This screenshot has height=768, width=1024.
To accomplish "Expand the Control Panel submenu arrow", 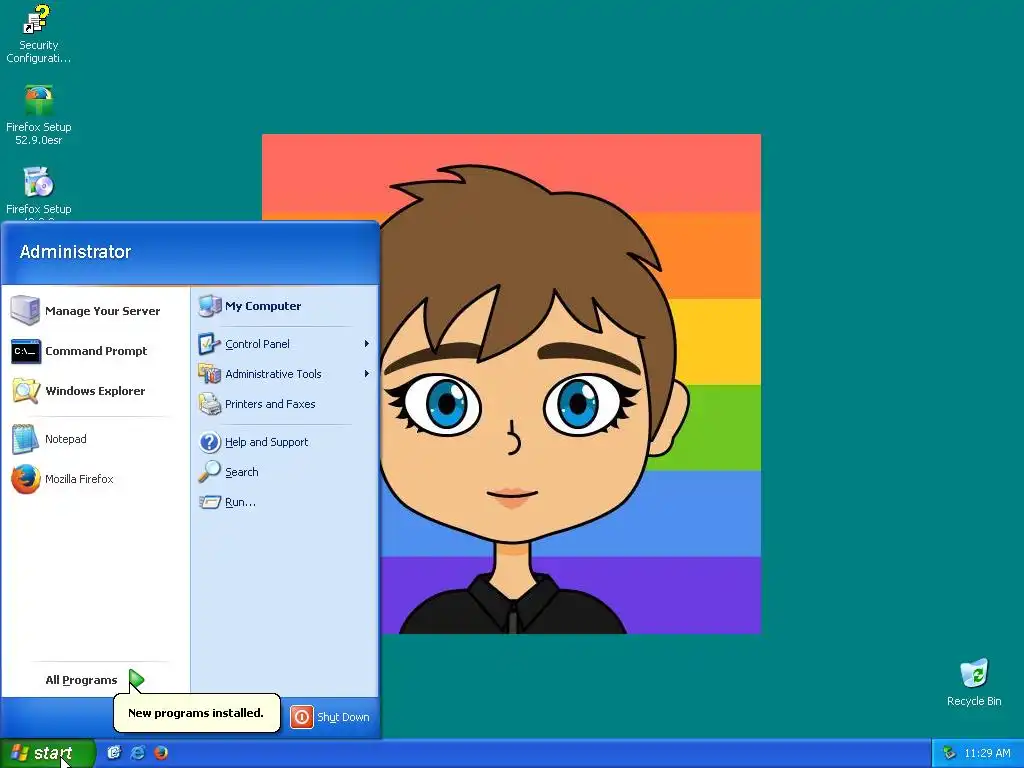I will (x=367, y=344).
